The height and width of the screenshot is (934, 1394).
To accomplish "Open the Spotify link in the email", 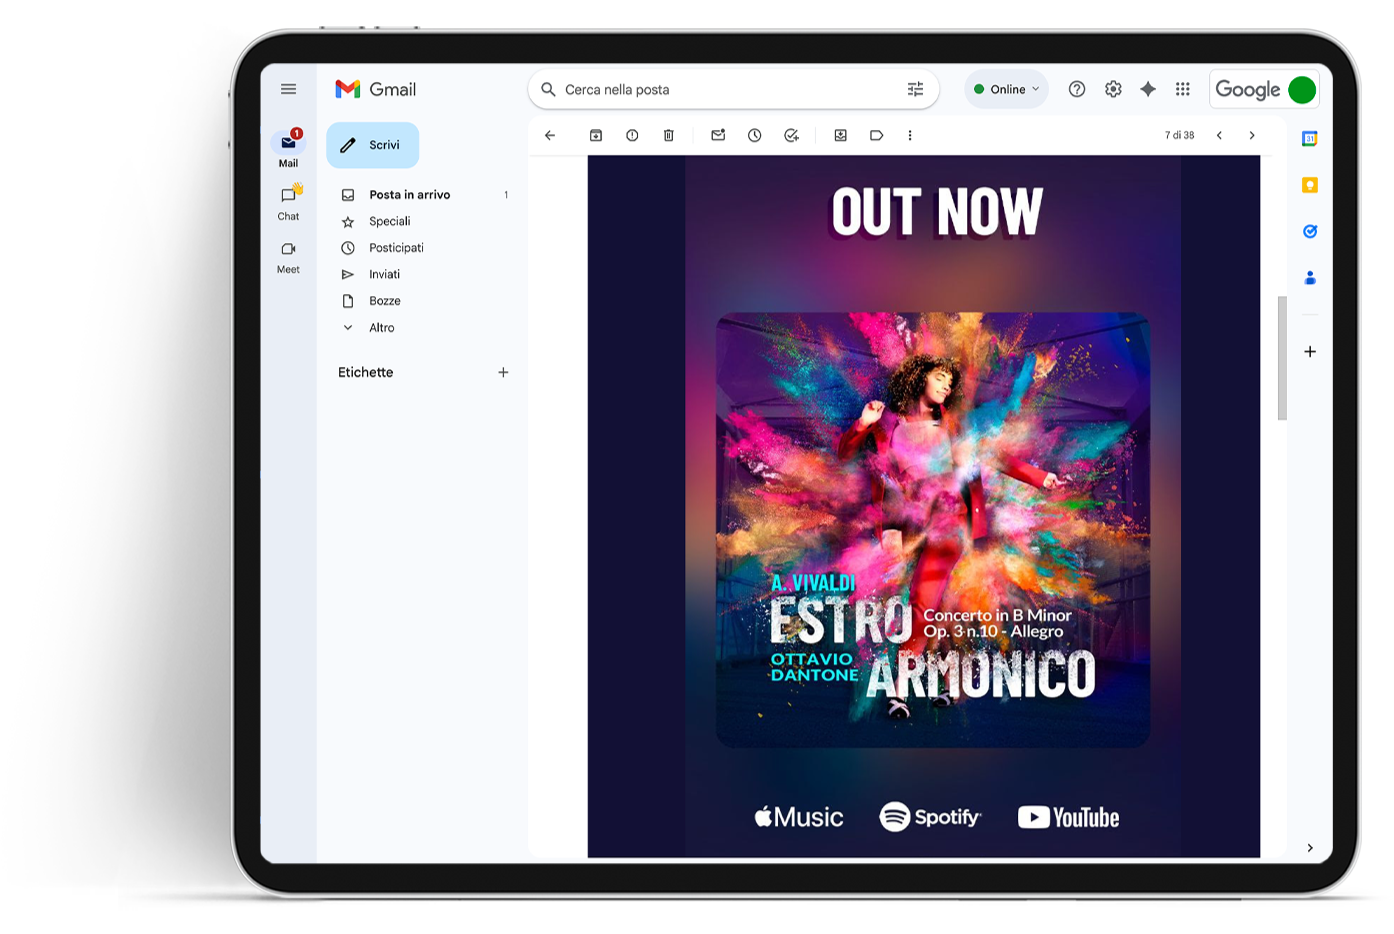I will click(x=930, y=817).
